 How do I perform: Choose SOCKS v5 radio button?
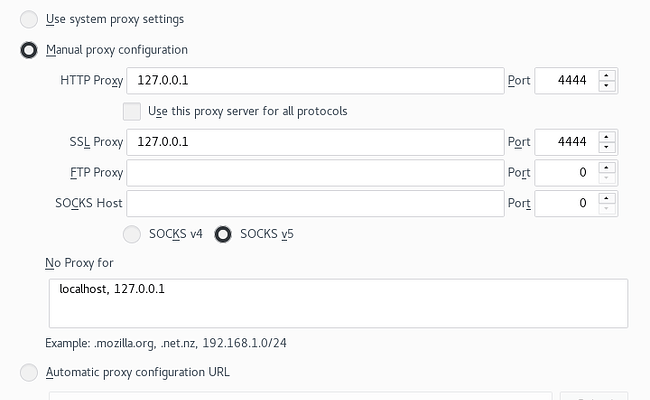223,234
